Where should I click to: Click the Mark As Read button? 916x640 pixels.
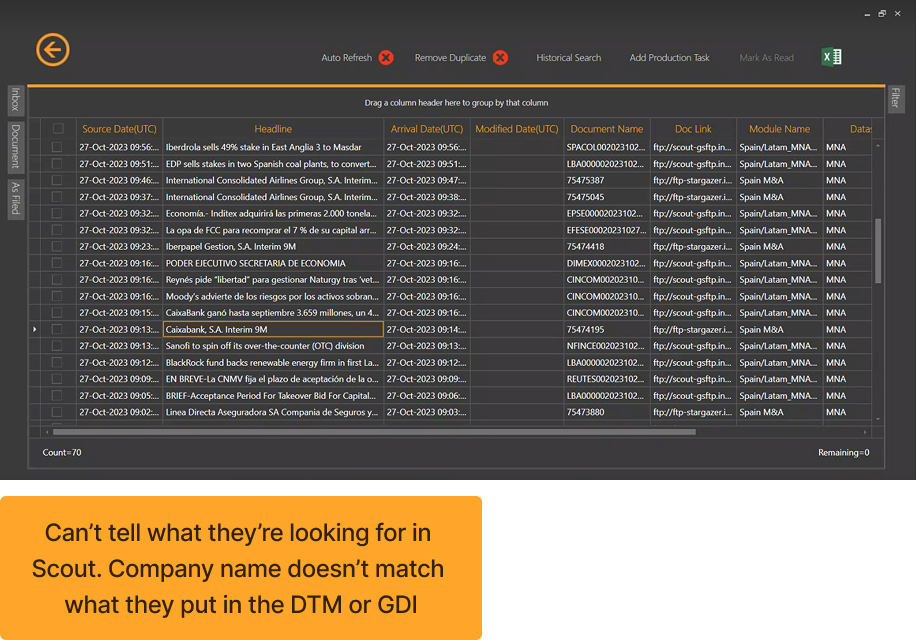pyautogui.click(x=766, y=57)
